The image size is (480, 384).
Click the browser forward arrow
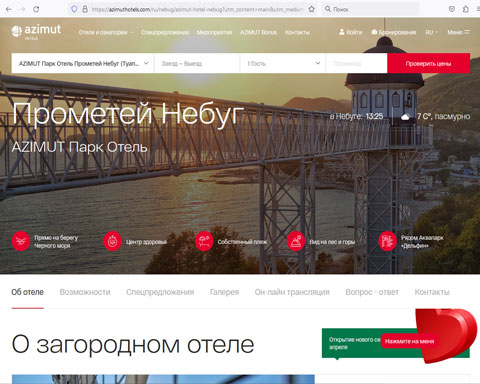point(22,9)
